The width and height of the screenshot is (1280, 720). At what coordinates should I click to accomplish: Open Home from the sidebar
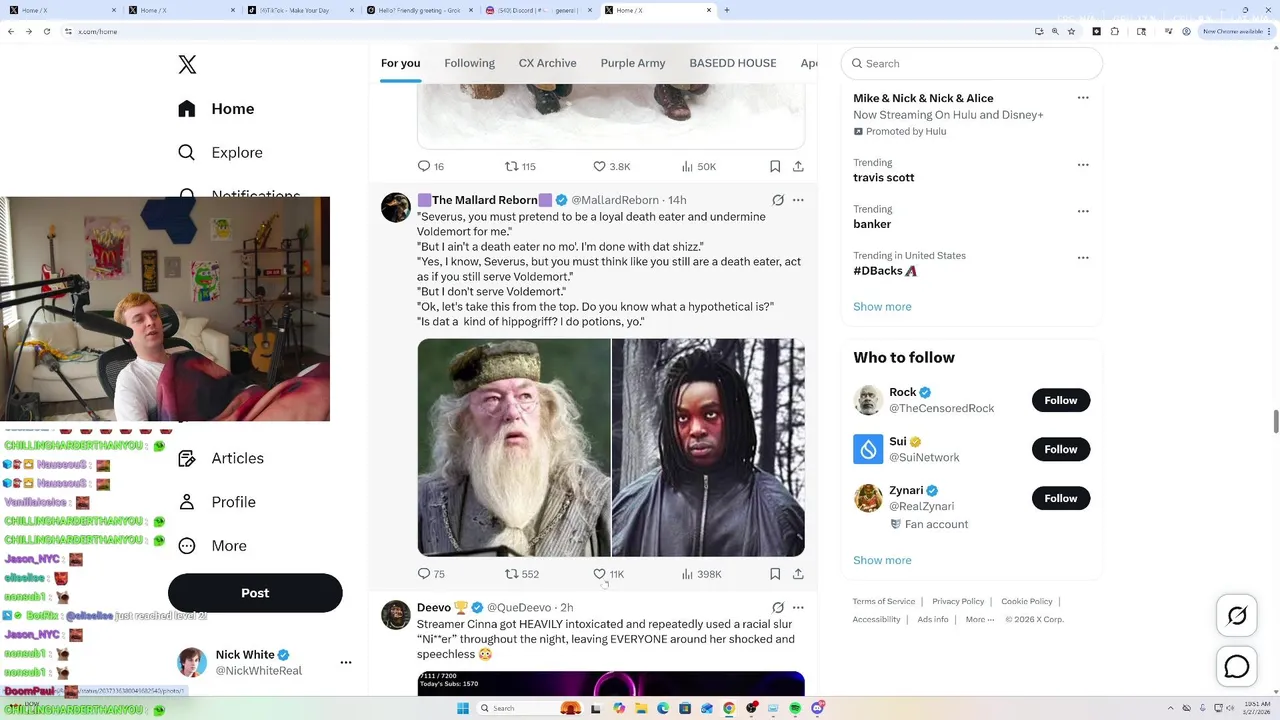[216, 109]
